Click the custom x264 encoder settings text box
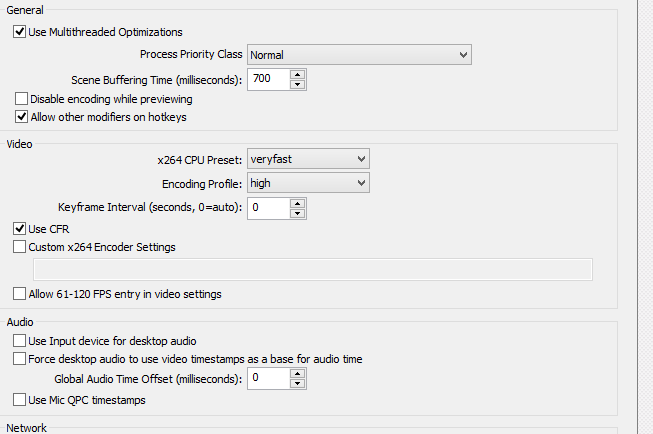Screen dimensions: 653x434 (313, 269)
